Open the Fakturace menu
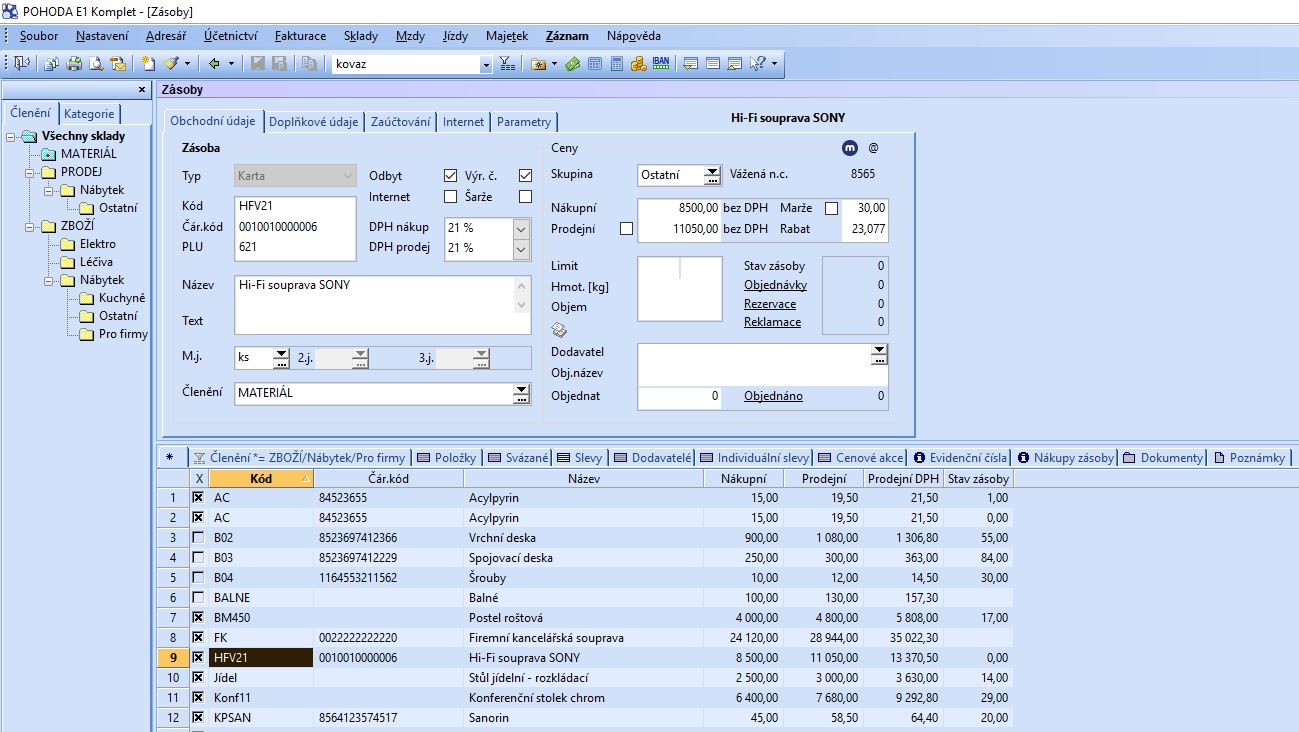Image resolution: width=1299 pixels, height=732 pixels. (300, 36)
